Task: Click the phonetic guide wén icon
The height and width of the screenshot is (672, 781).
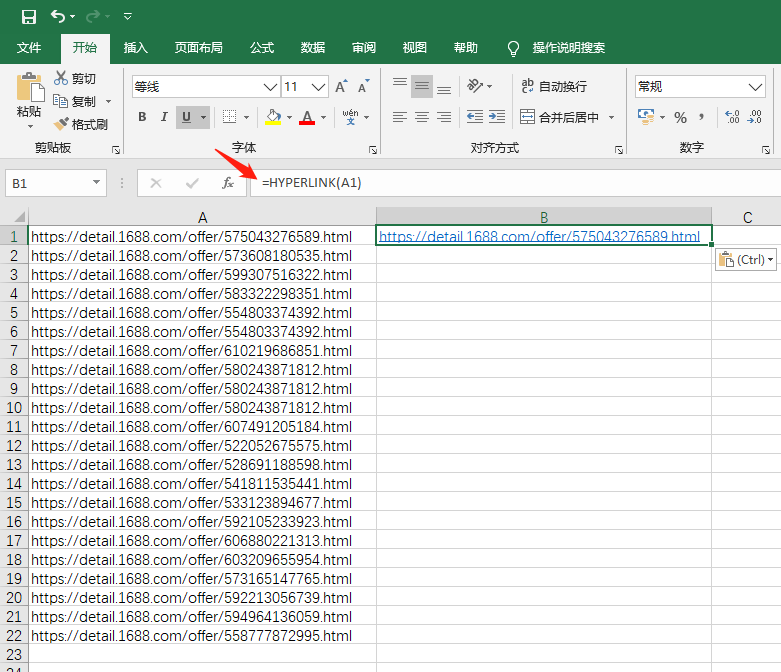Action: tap(351, 117)
